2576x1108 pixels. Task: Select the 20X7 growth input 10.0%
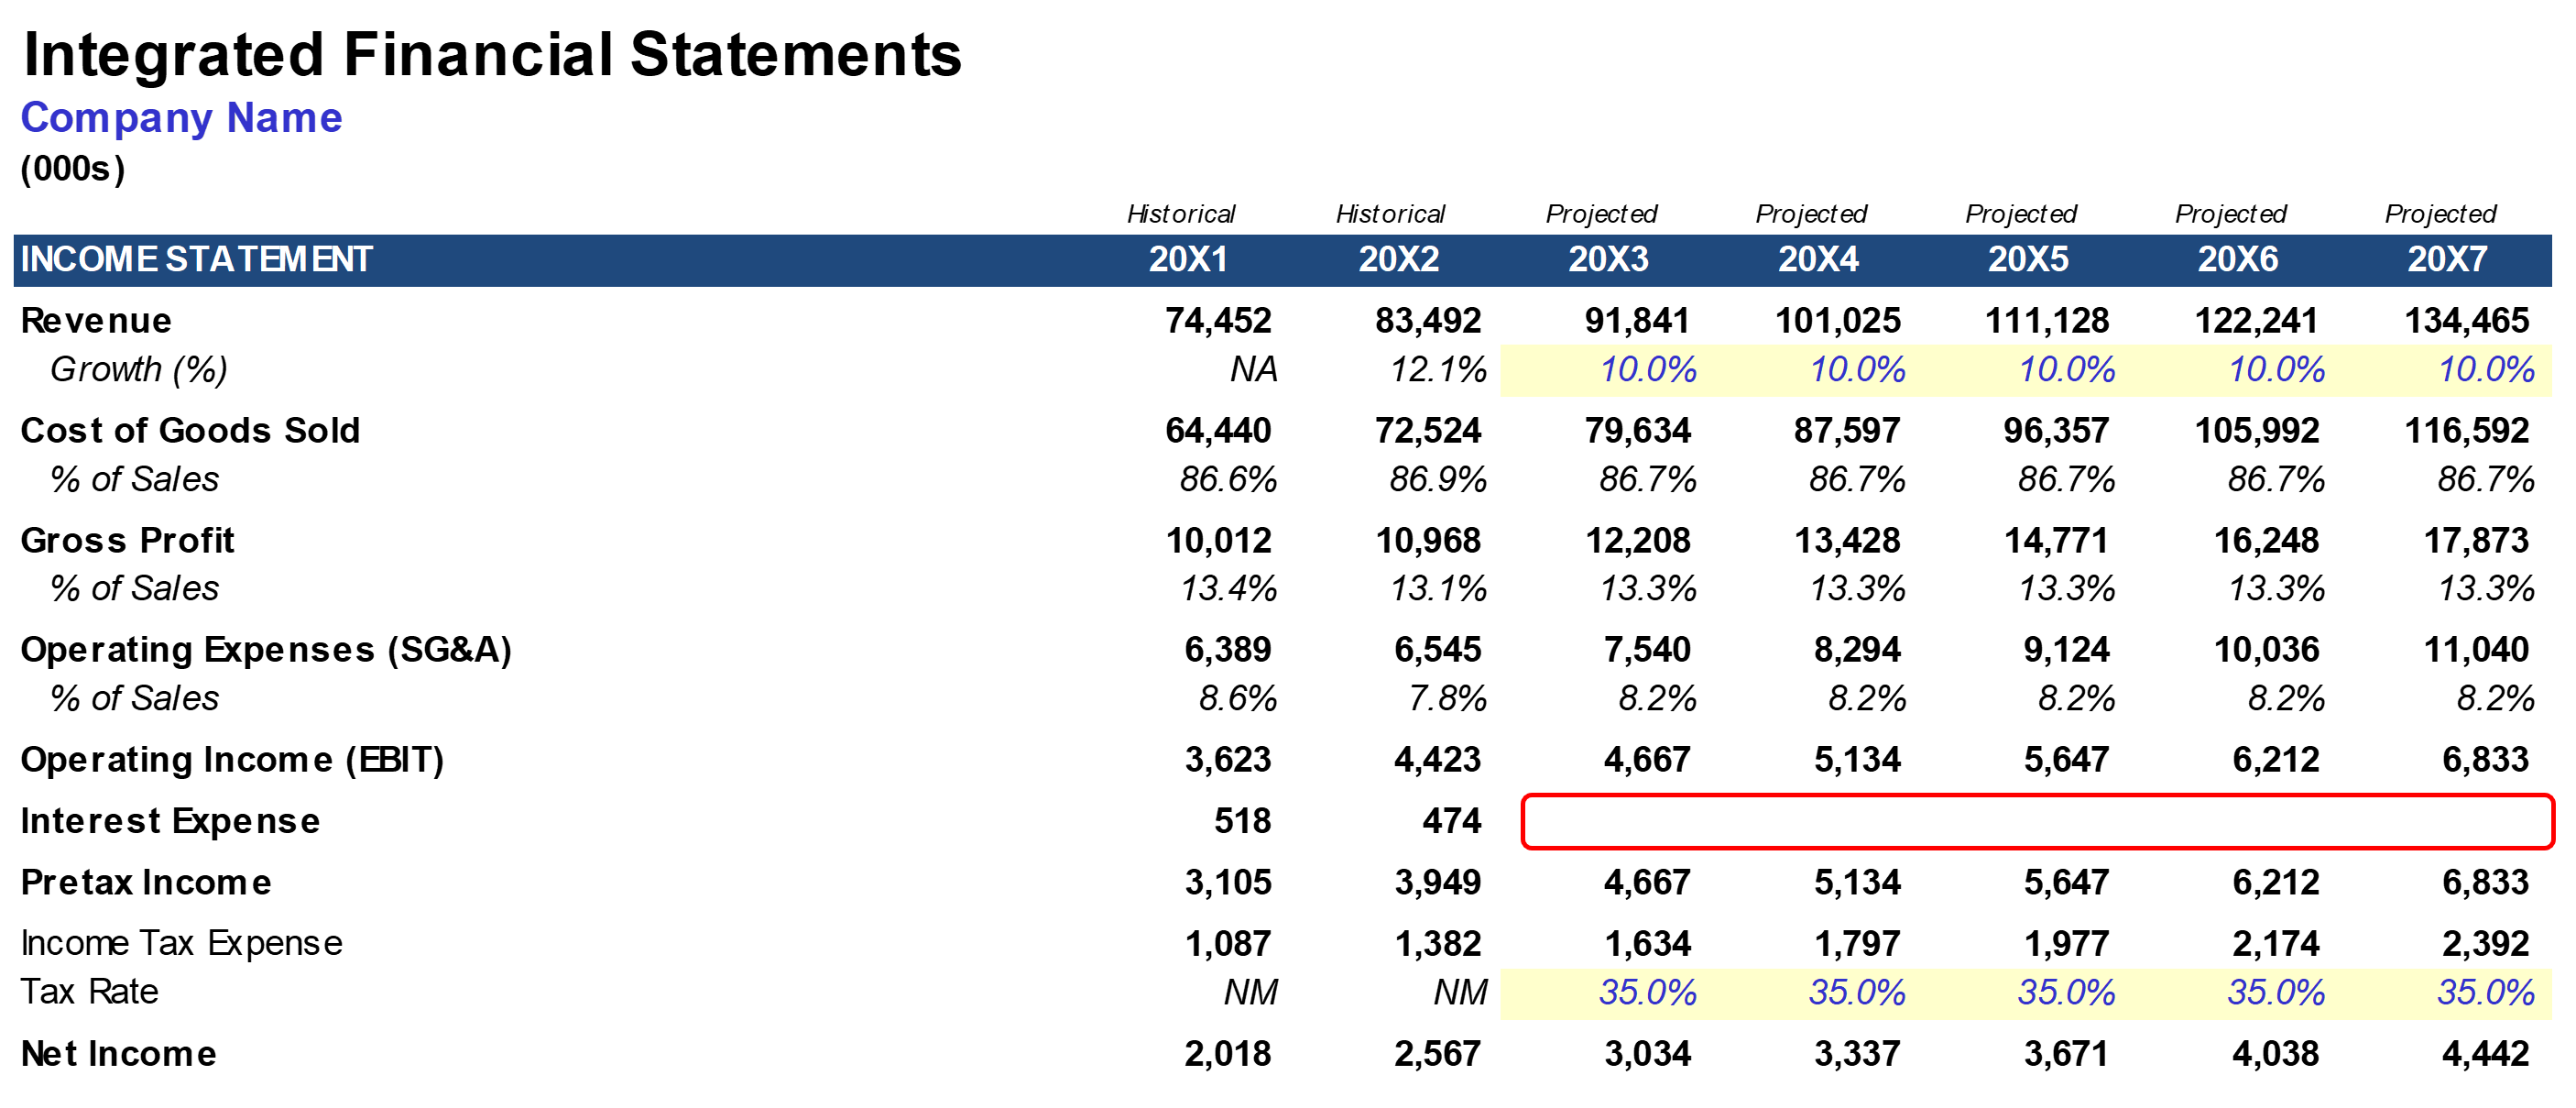click(2486, 370)
